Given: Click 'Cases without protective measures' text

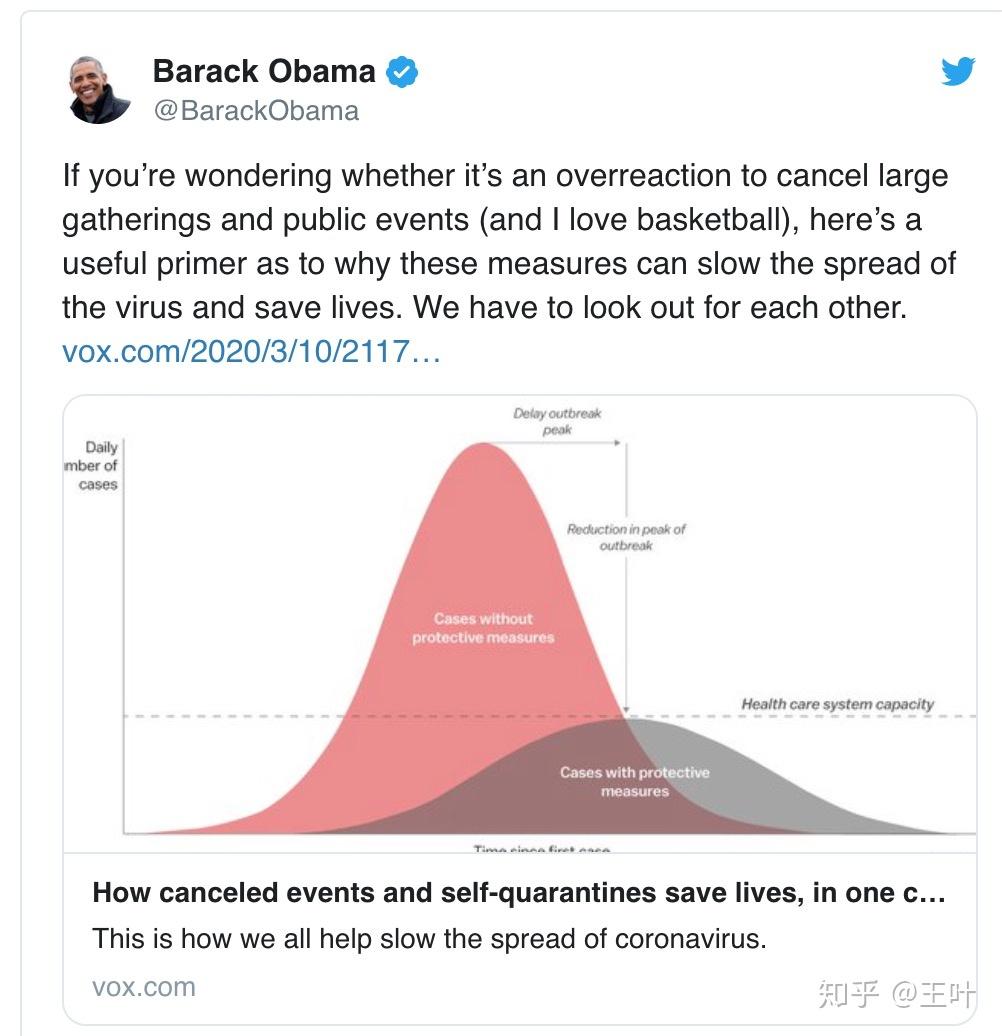Looking at the screenshot, I should (483, 628).
